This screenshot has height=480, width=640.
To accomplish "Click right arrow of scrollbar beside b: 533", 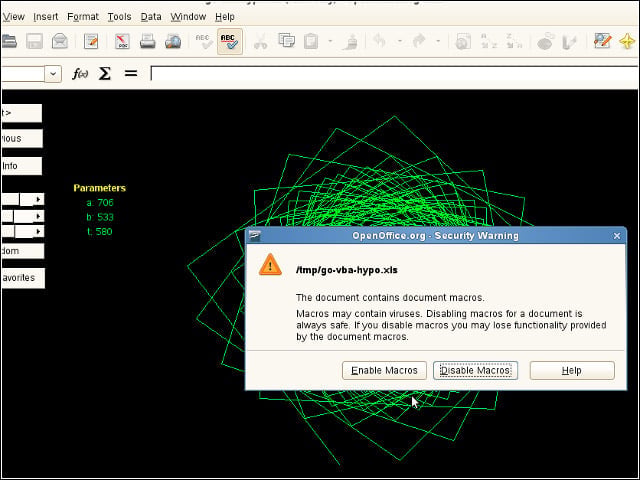I will 38,216.
